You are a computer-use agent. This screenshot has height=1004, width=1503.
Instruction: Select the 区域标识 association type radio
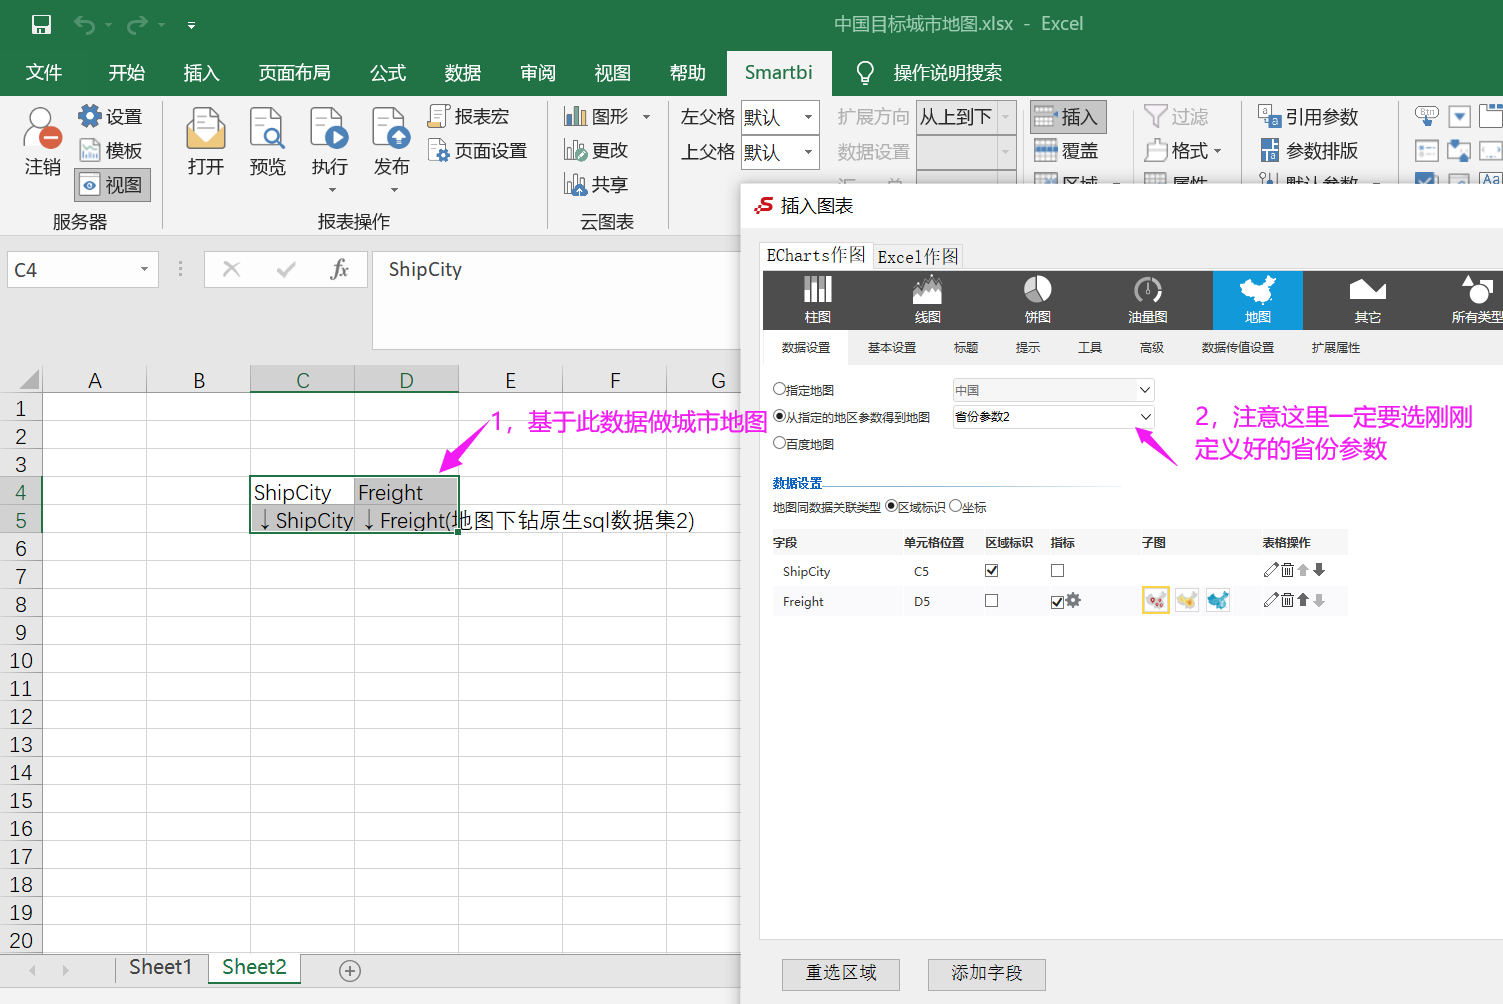(x=891, y=506)
